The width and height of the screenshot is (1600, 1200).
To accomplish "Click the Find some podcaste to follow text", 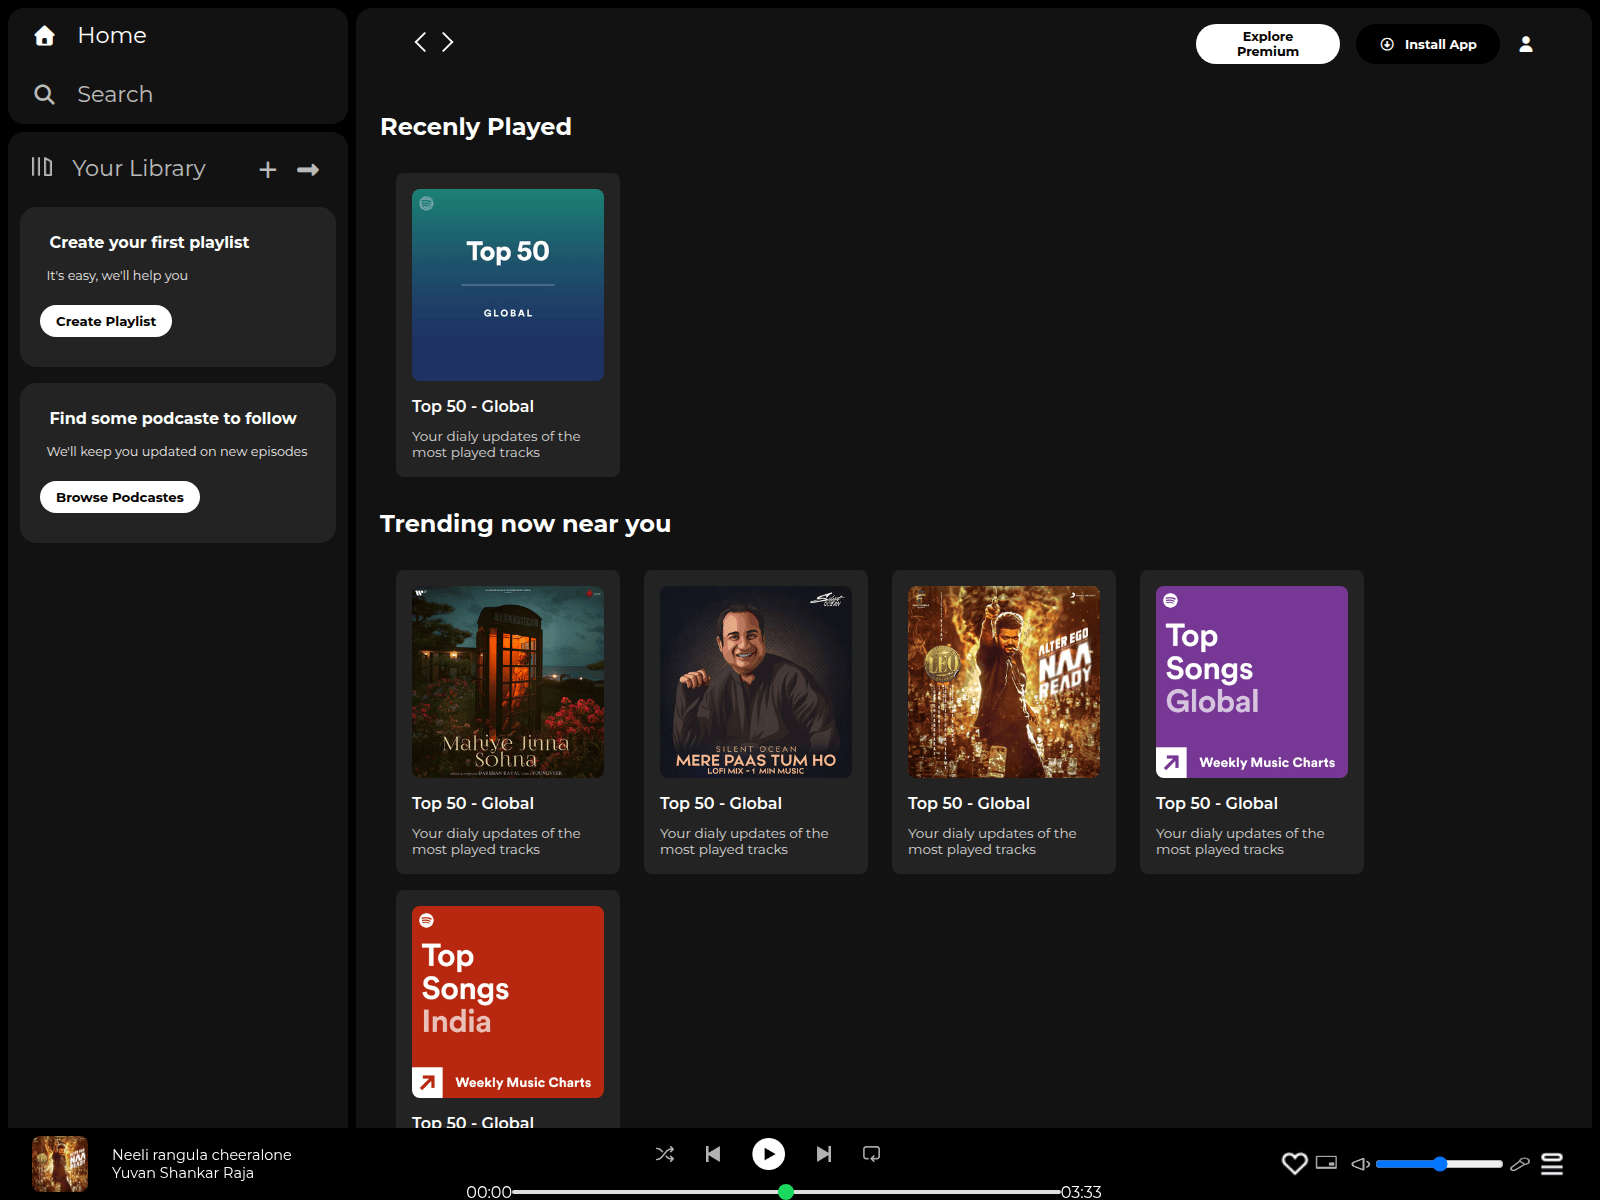I will (x=173, y=418).
